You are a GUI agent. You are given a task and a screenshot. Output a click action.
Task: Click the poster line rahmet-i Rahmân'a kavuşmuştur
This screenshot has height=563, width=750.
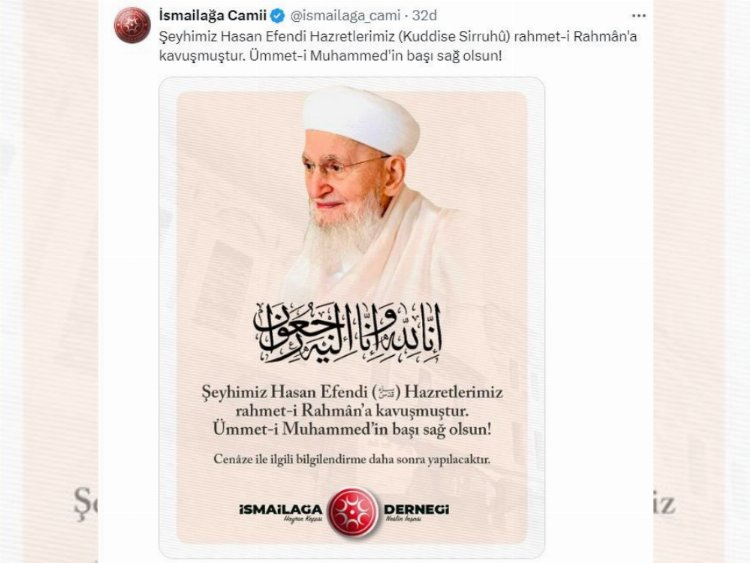click(x=351, y=411)
